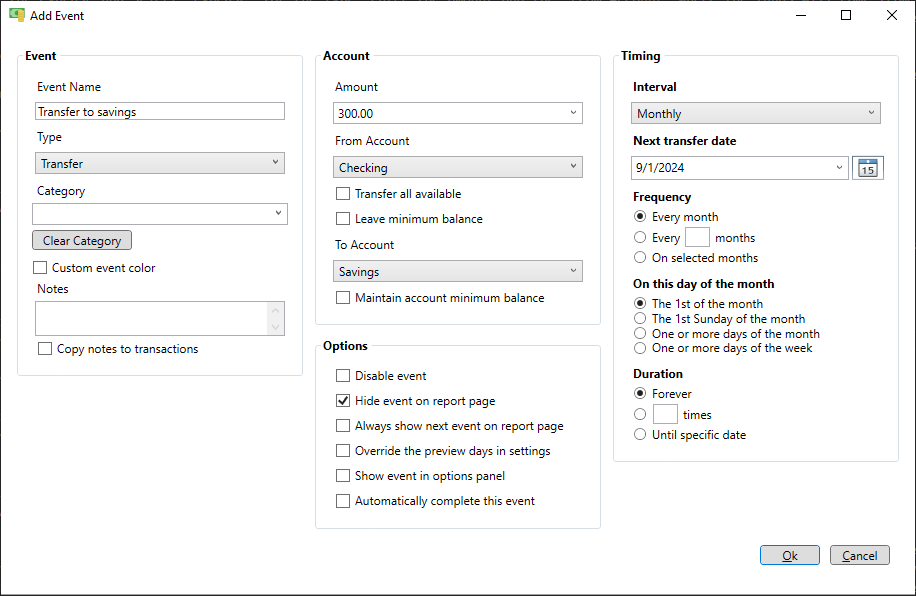Image resolution: width=916 pixels, height=596 pixels.
Task: Check Copy notes to transactions
Action: point(44,348)
